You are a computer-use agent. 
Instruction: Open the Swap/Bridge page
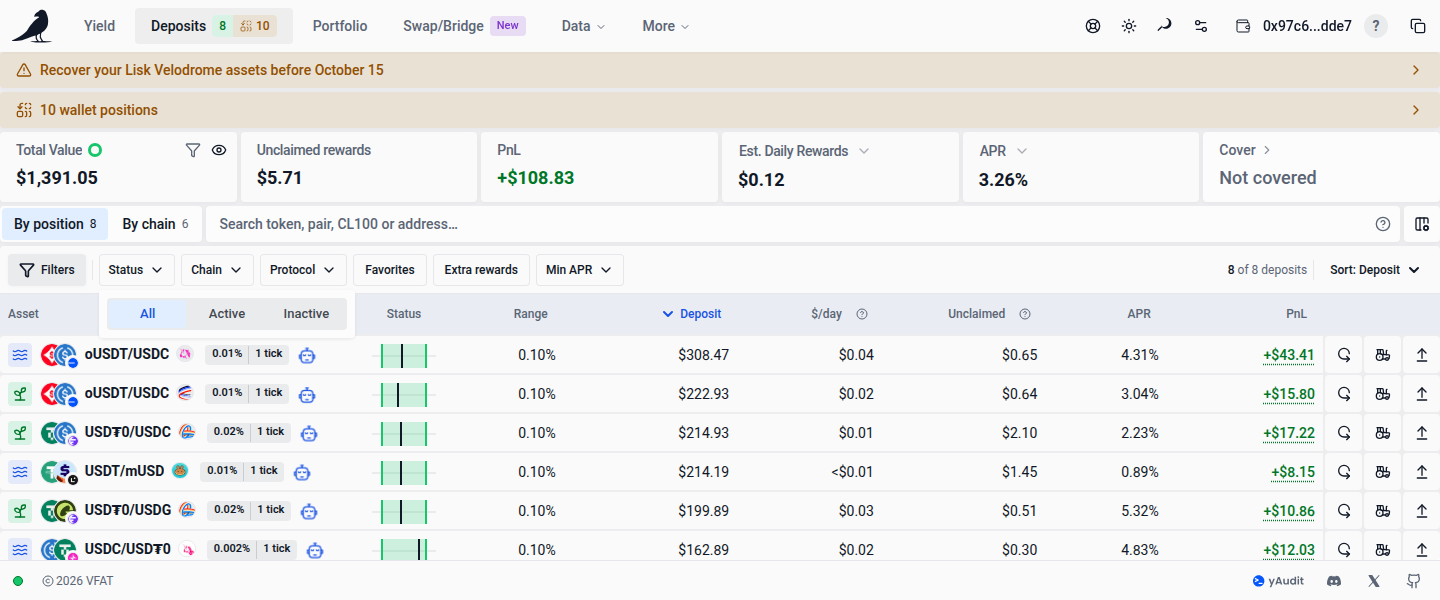464,26
